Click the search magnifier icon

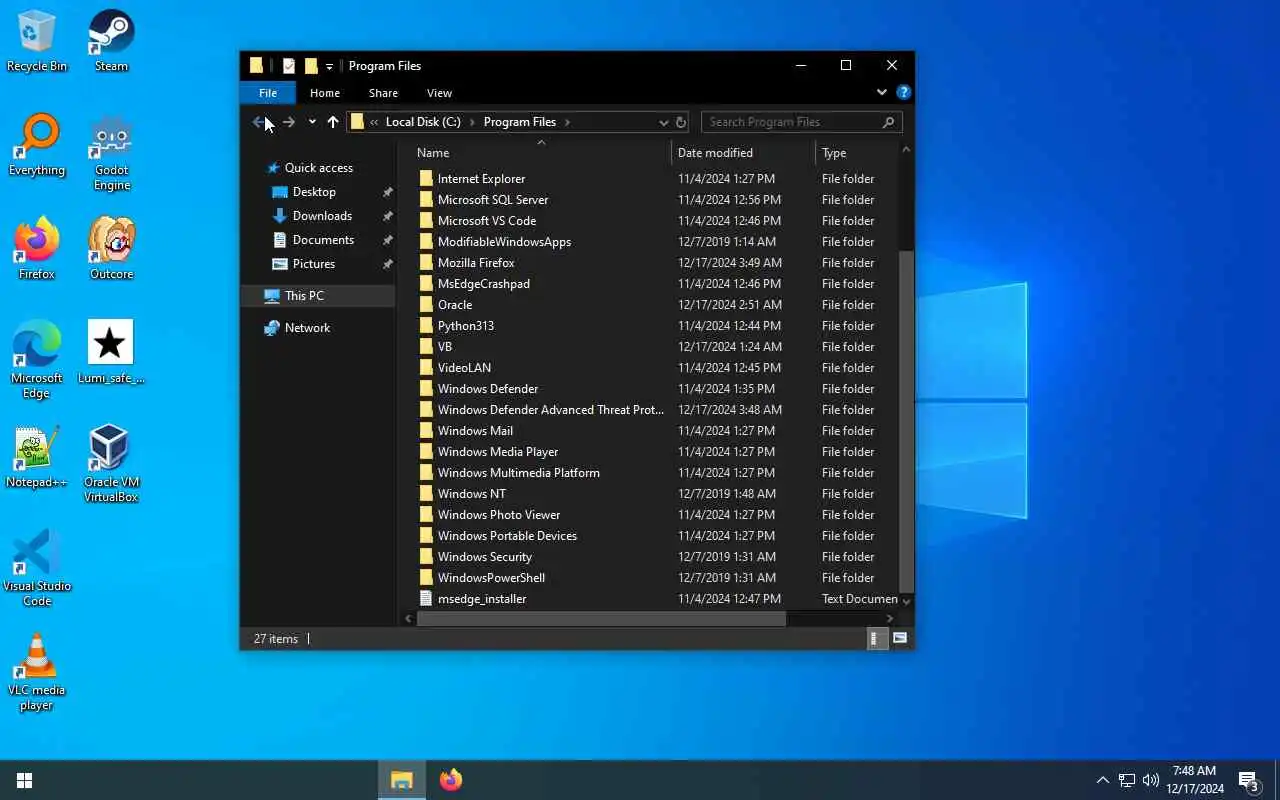[x=888, y=122]
